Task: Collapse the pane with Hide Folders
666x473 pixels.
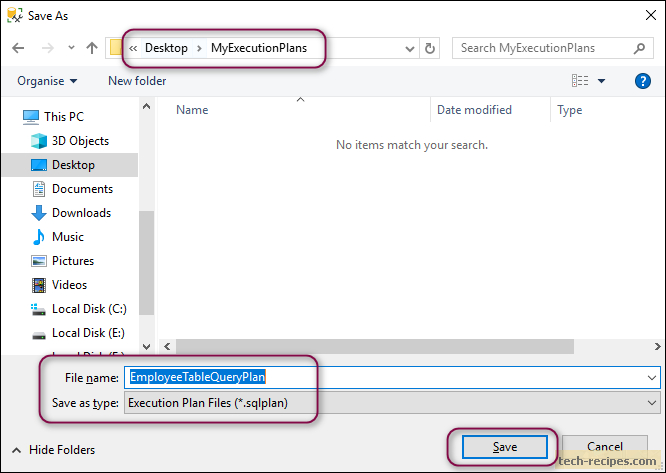Action: coord(54,450)
